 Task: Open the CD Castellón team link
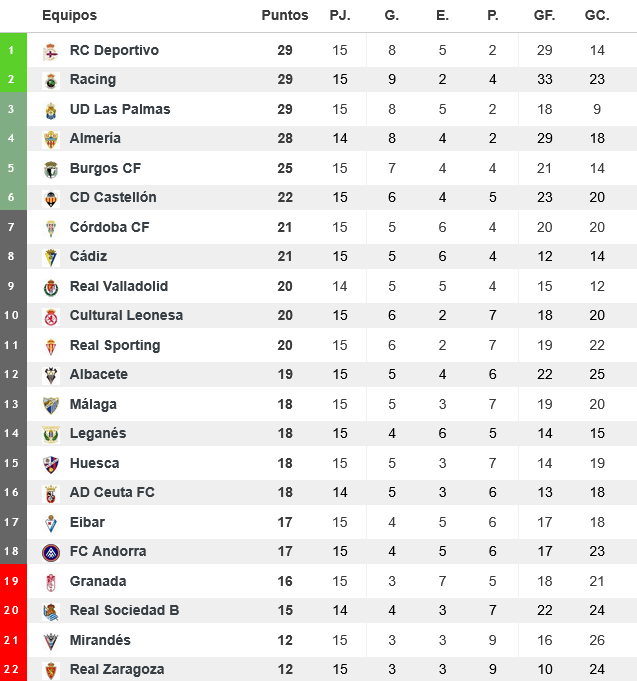[x=113, y=198]
